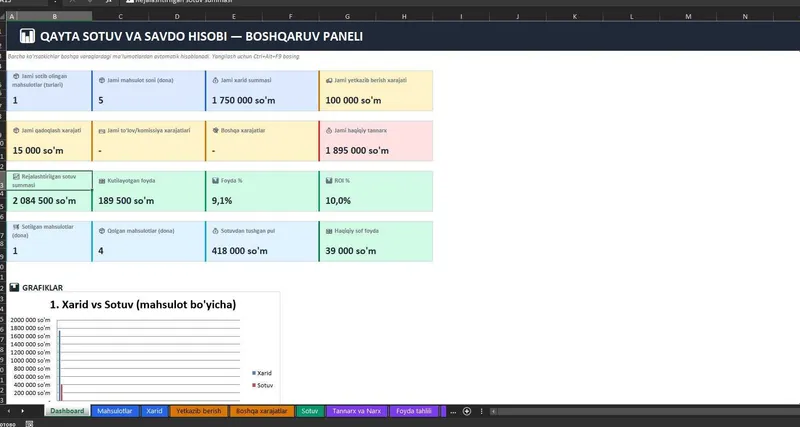Select the Foyda tahlili sheet tab
The image size is (800, 427).
[414, 411]
